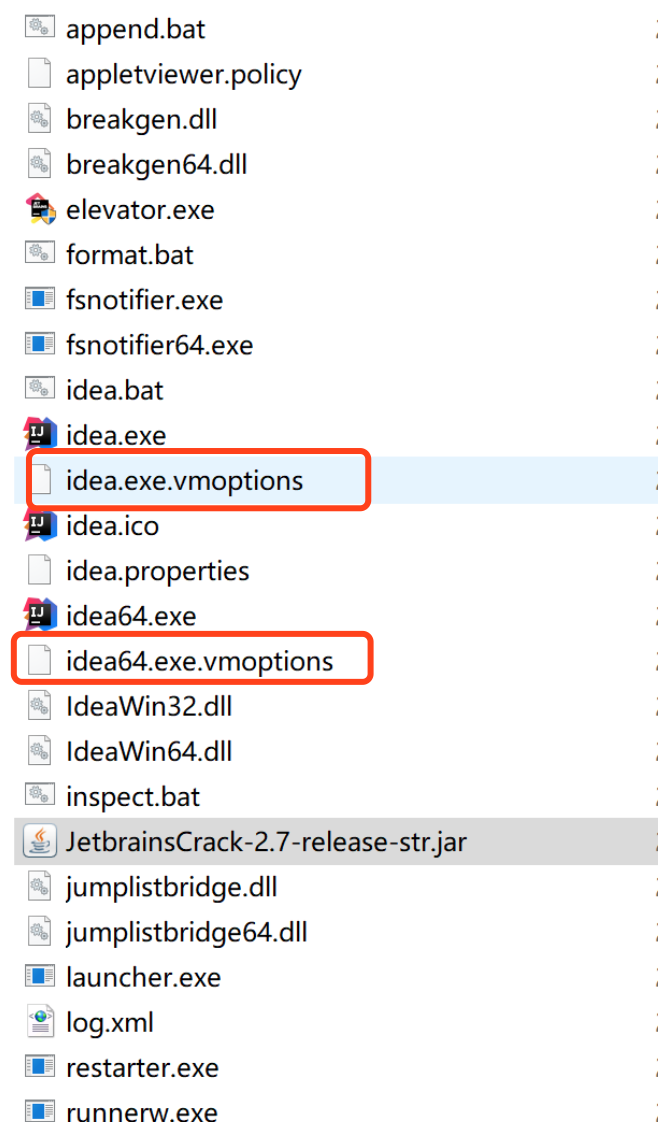Click the log.xml globe document icon
This screenshot has width=658, height=1122.
[x=39, y=1022]
